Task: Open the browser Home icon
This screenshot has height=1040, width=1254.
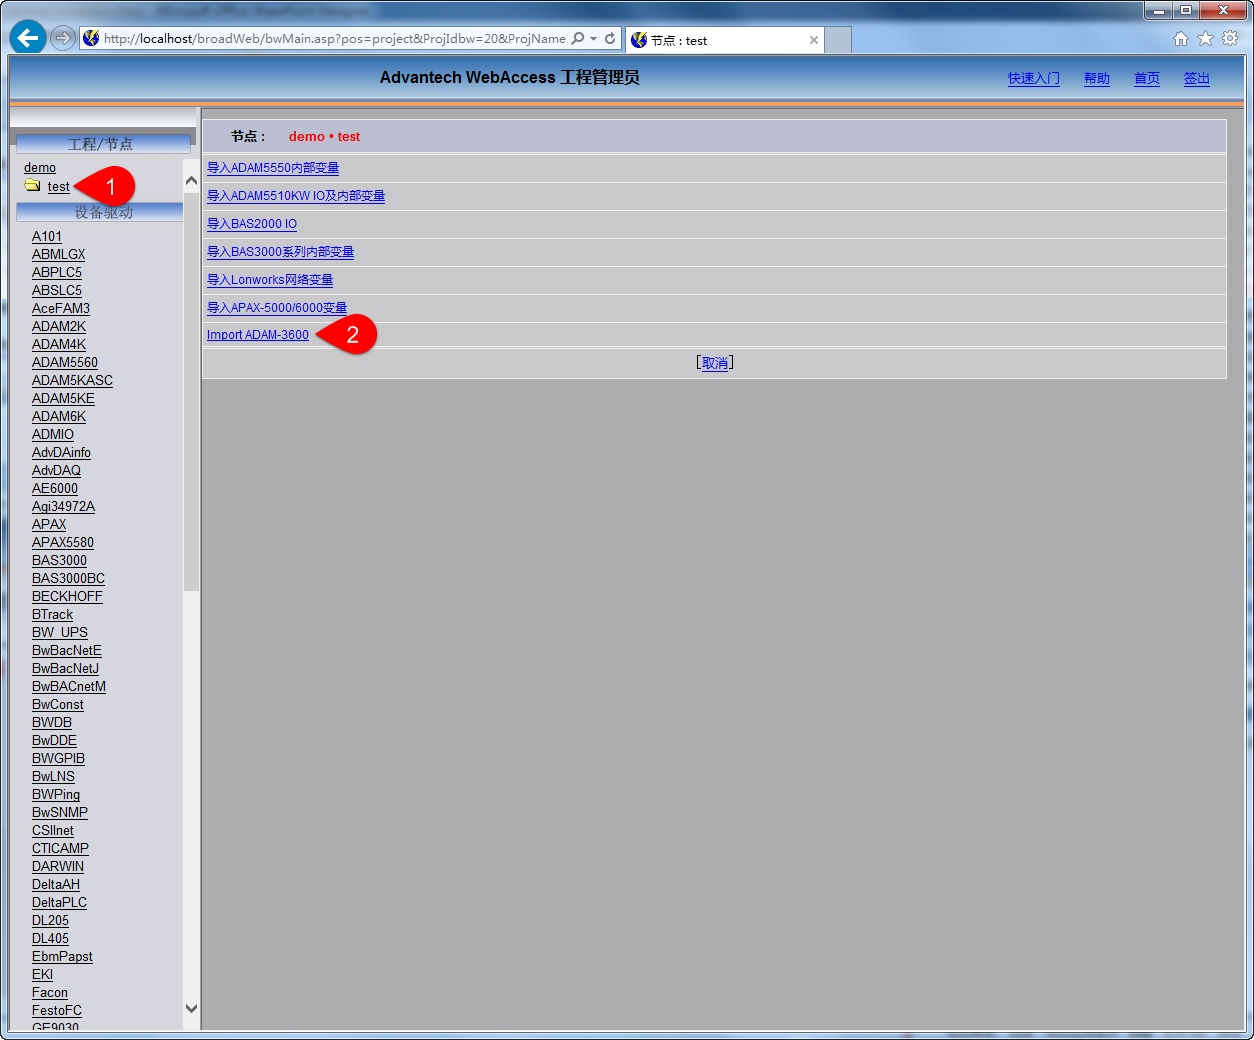Action: (1180, 39)
